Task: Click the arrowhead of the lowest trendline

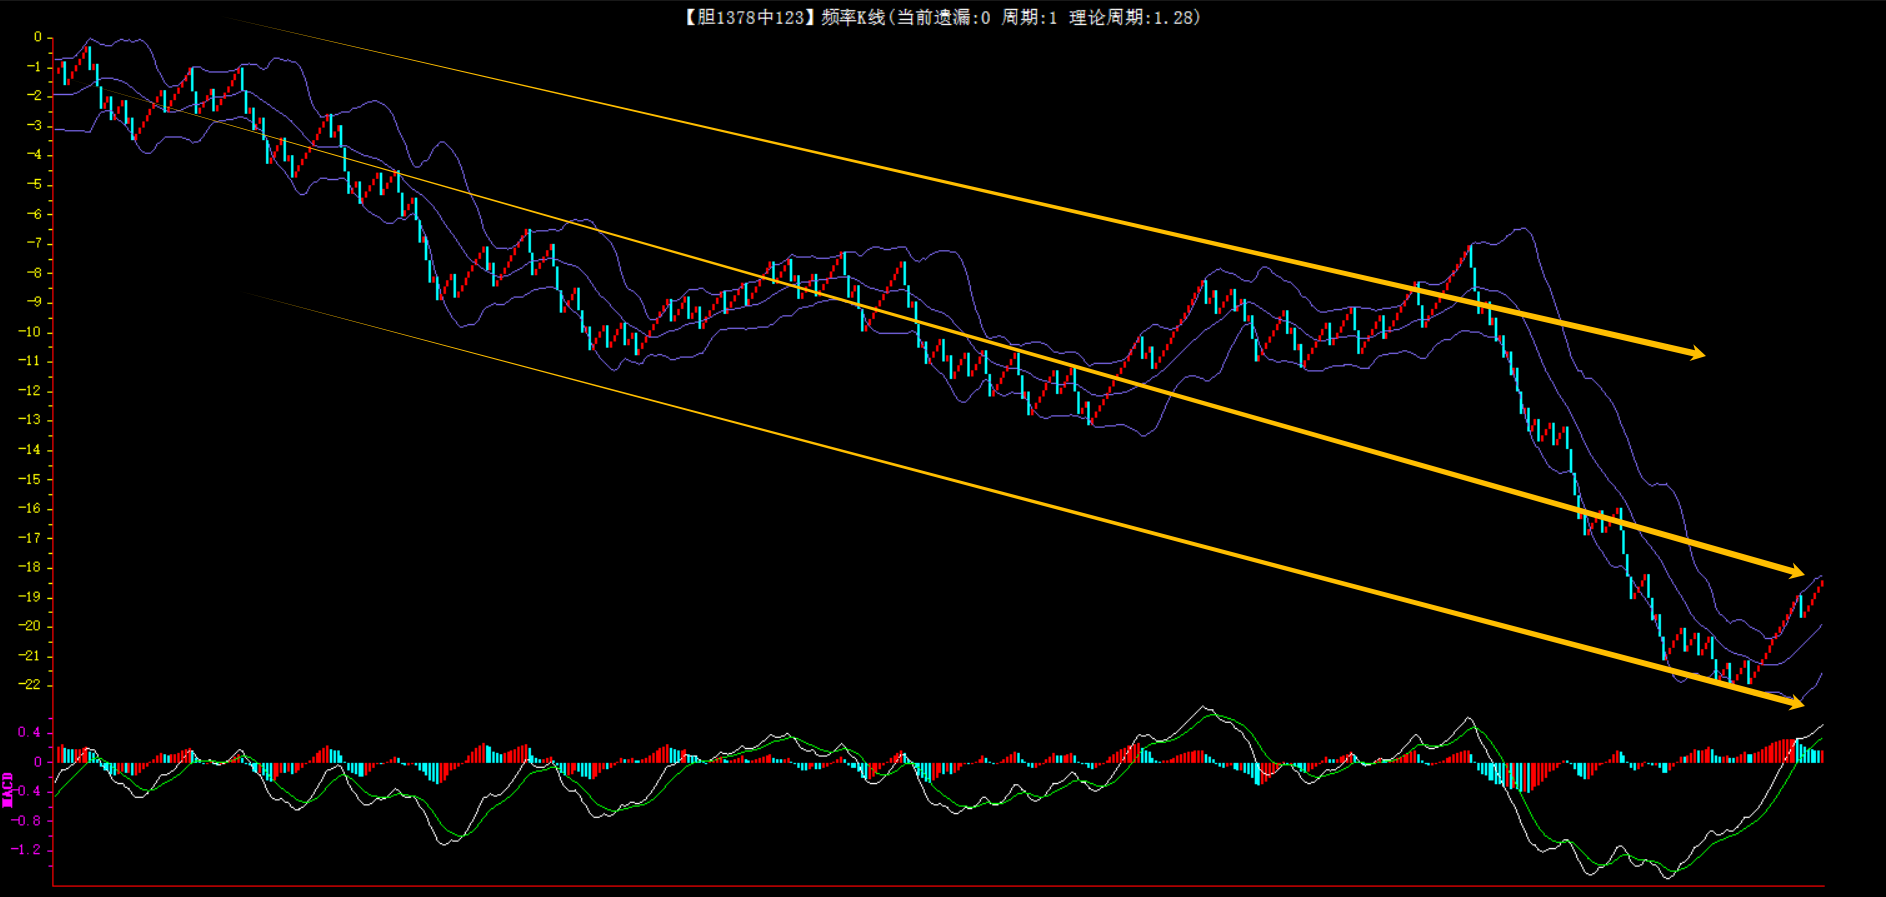Action: (1796, 703)
